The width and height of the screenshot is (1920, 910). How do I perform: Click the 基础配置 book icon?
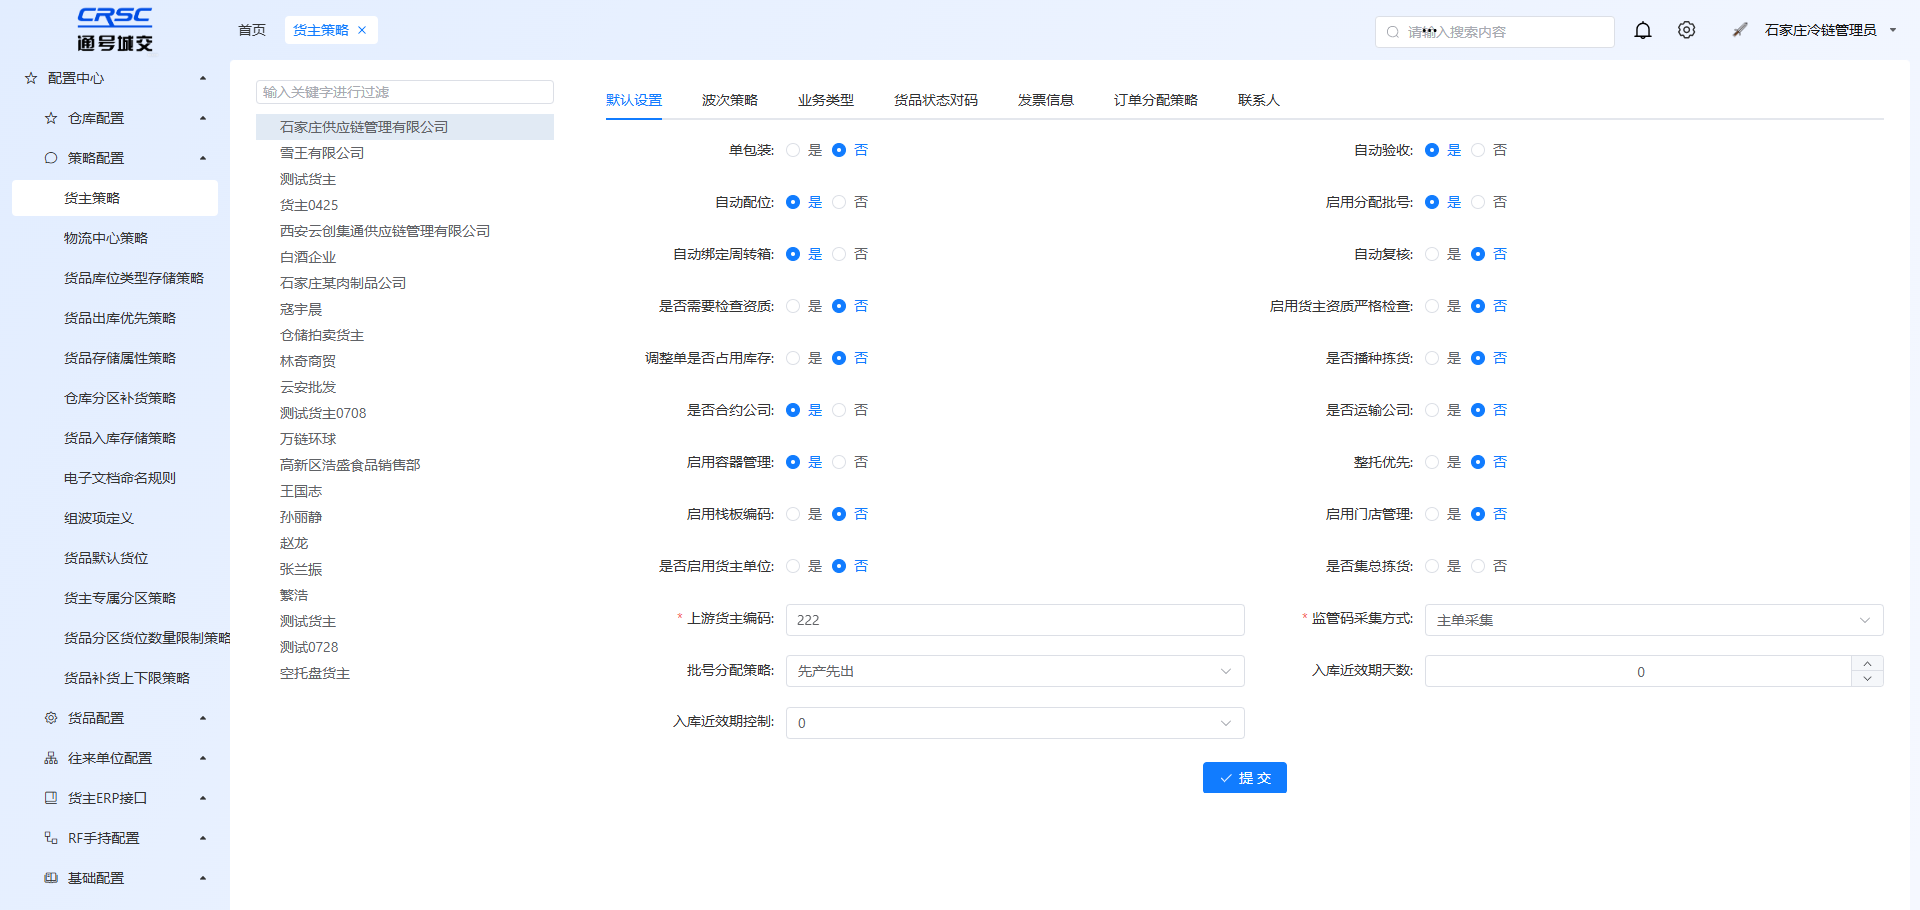[x=51, y=878]
